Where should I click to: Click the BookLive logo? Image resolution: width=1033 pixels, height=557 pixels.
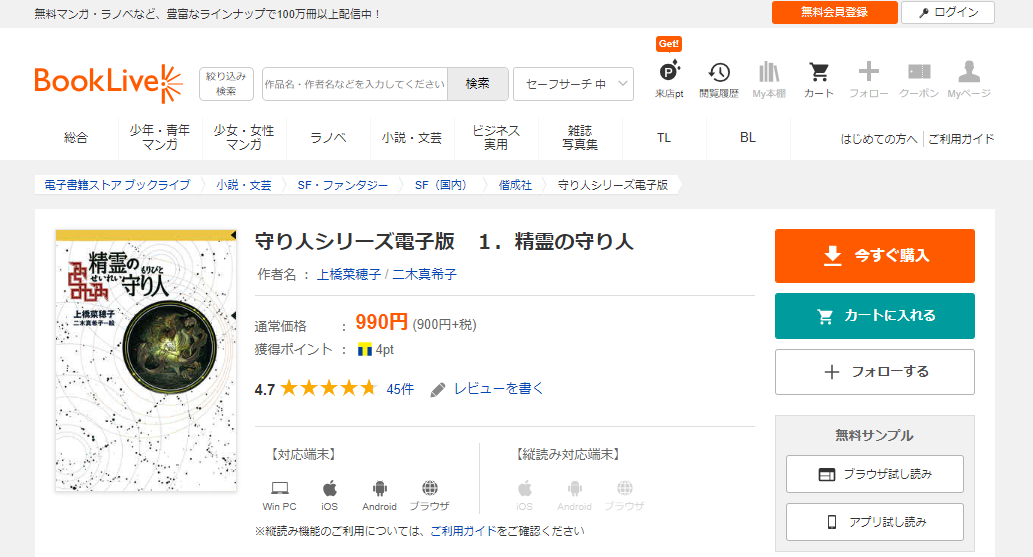click(109, 83)
